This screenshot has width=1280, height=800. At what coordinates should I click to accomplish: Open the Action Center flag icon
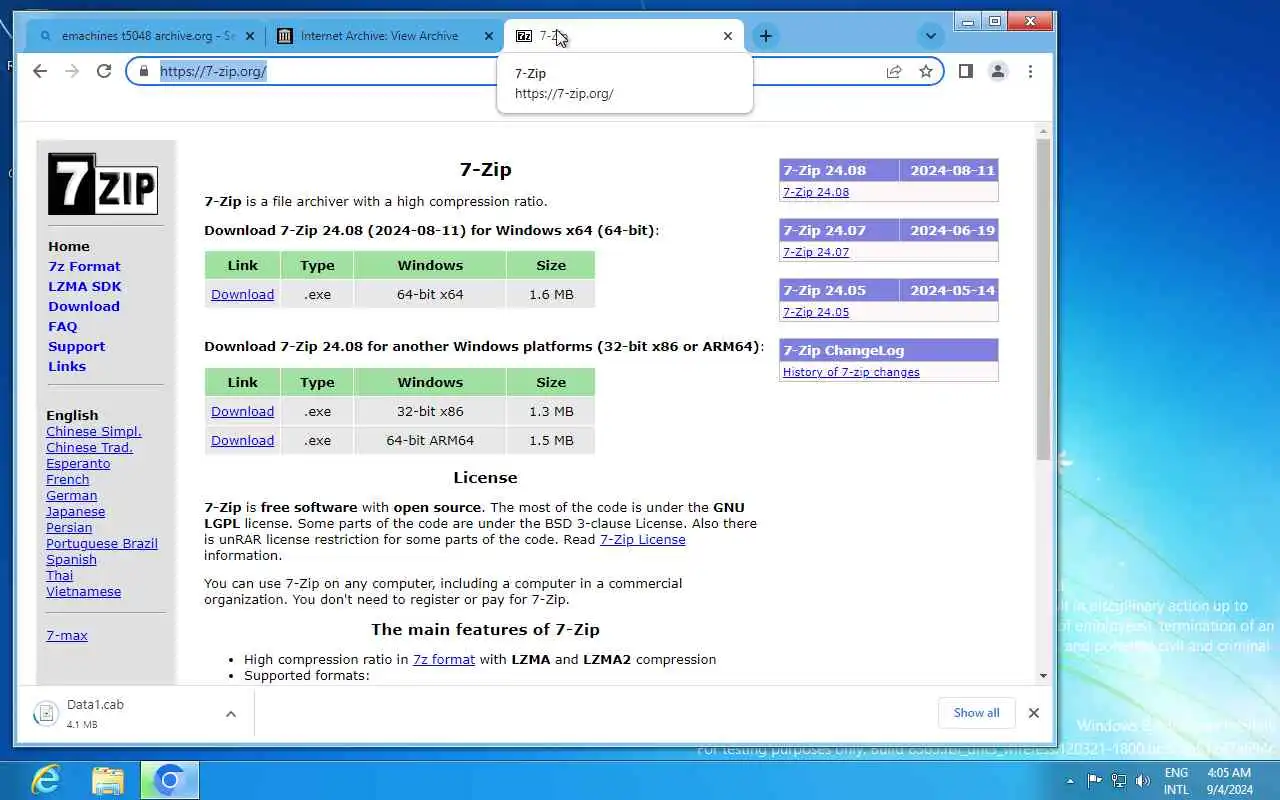pyautogui.click(x=1095, y=780)
